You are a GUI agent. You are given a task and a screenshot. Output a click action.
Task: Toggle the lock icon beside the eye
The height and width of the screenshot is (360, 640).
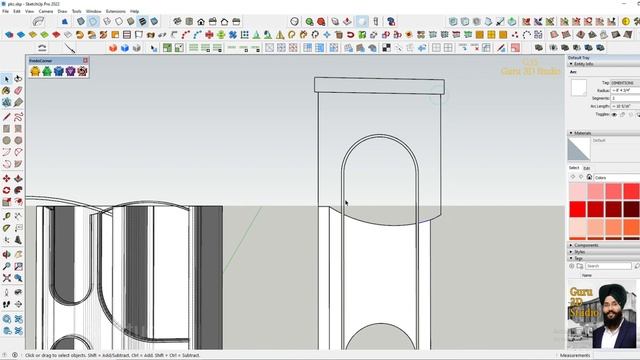(x=622, y=115)
